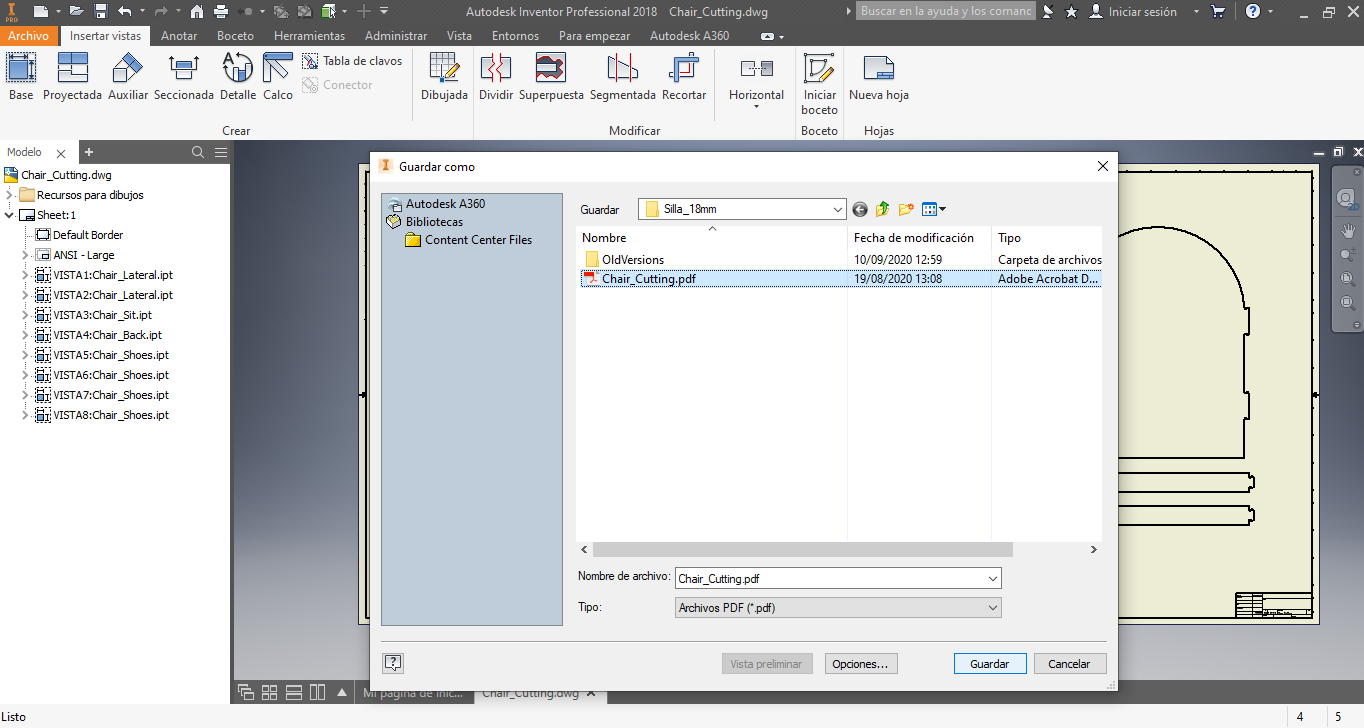Expand the Recursos para dibujos node
This screenshot has height=728, width=1364.
pyautogui.click(x=10, y=195)
